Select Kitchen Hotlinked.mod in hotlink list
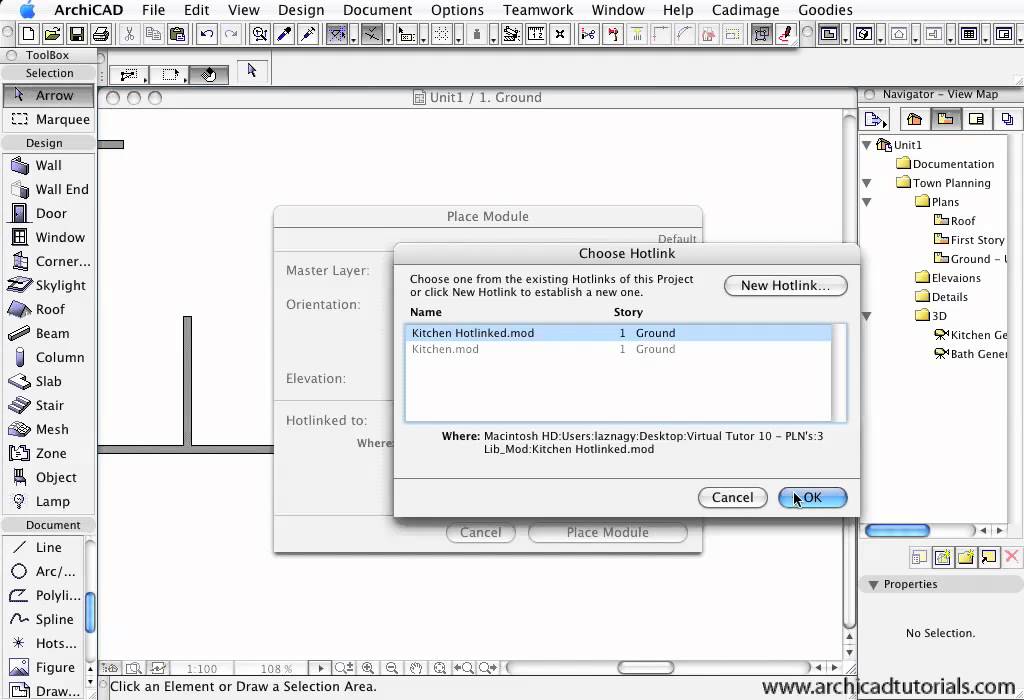Viewport: 1024px width, 700px height. (x=618, y=333)
